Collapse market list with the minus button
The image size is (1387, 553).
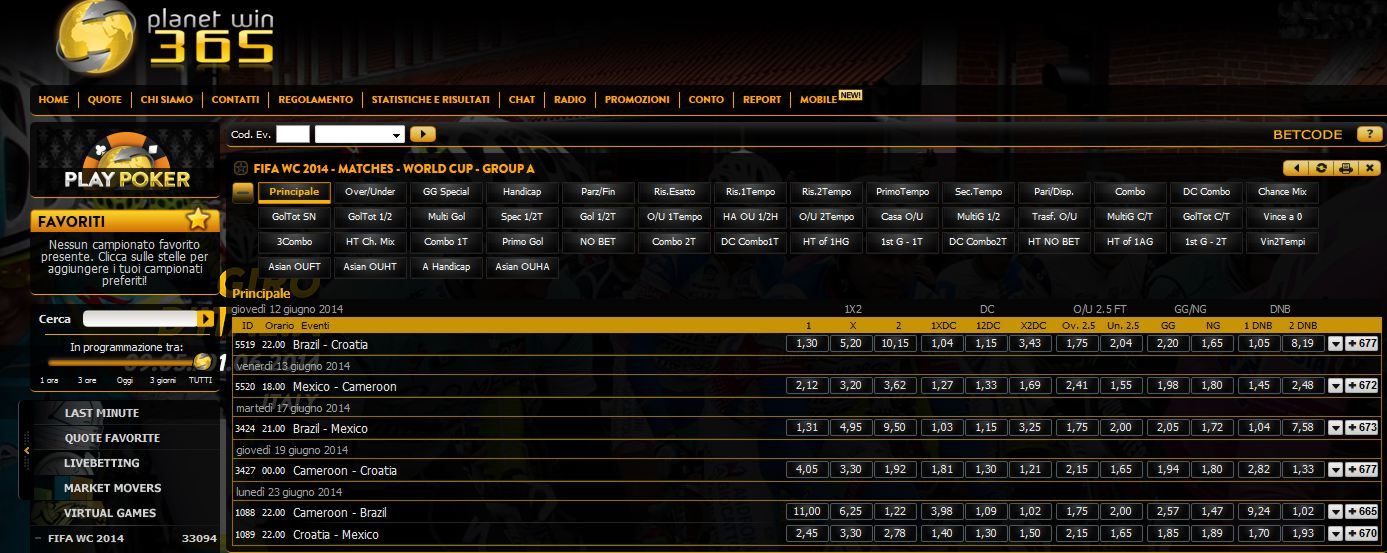click(x=243, y=192)
